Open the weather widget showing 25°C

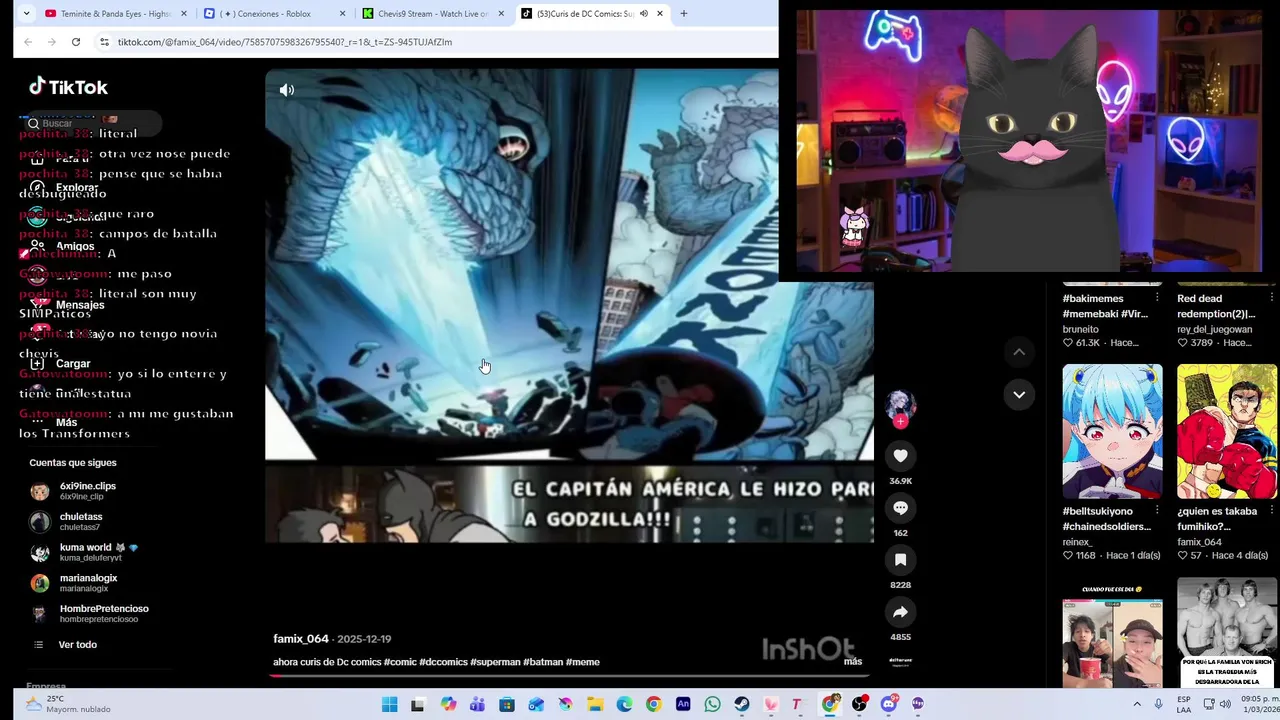click(70, 704)
